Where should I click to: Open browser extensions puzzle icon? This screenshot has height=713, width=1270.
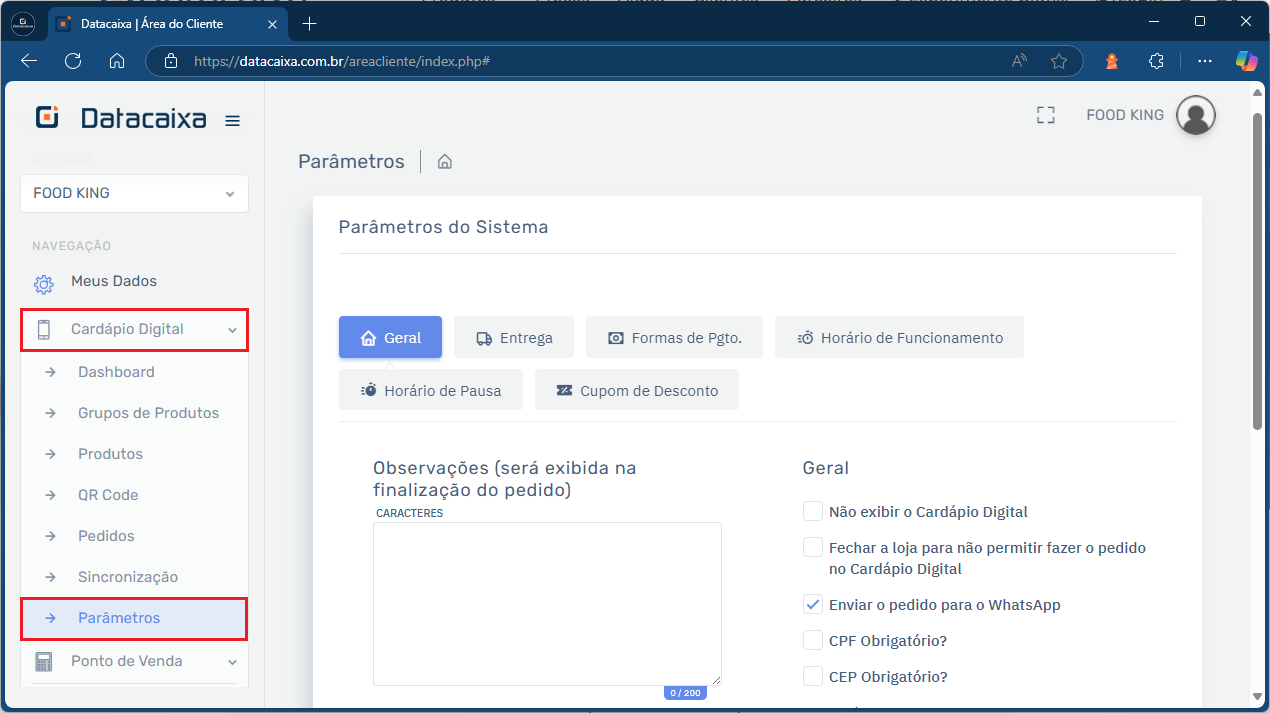(x=1156, y=61)
